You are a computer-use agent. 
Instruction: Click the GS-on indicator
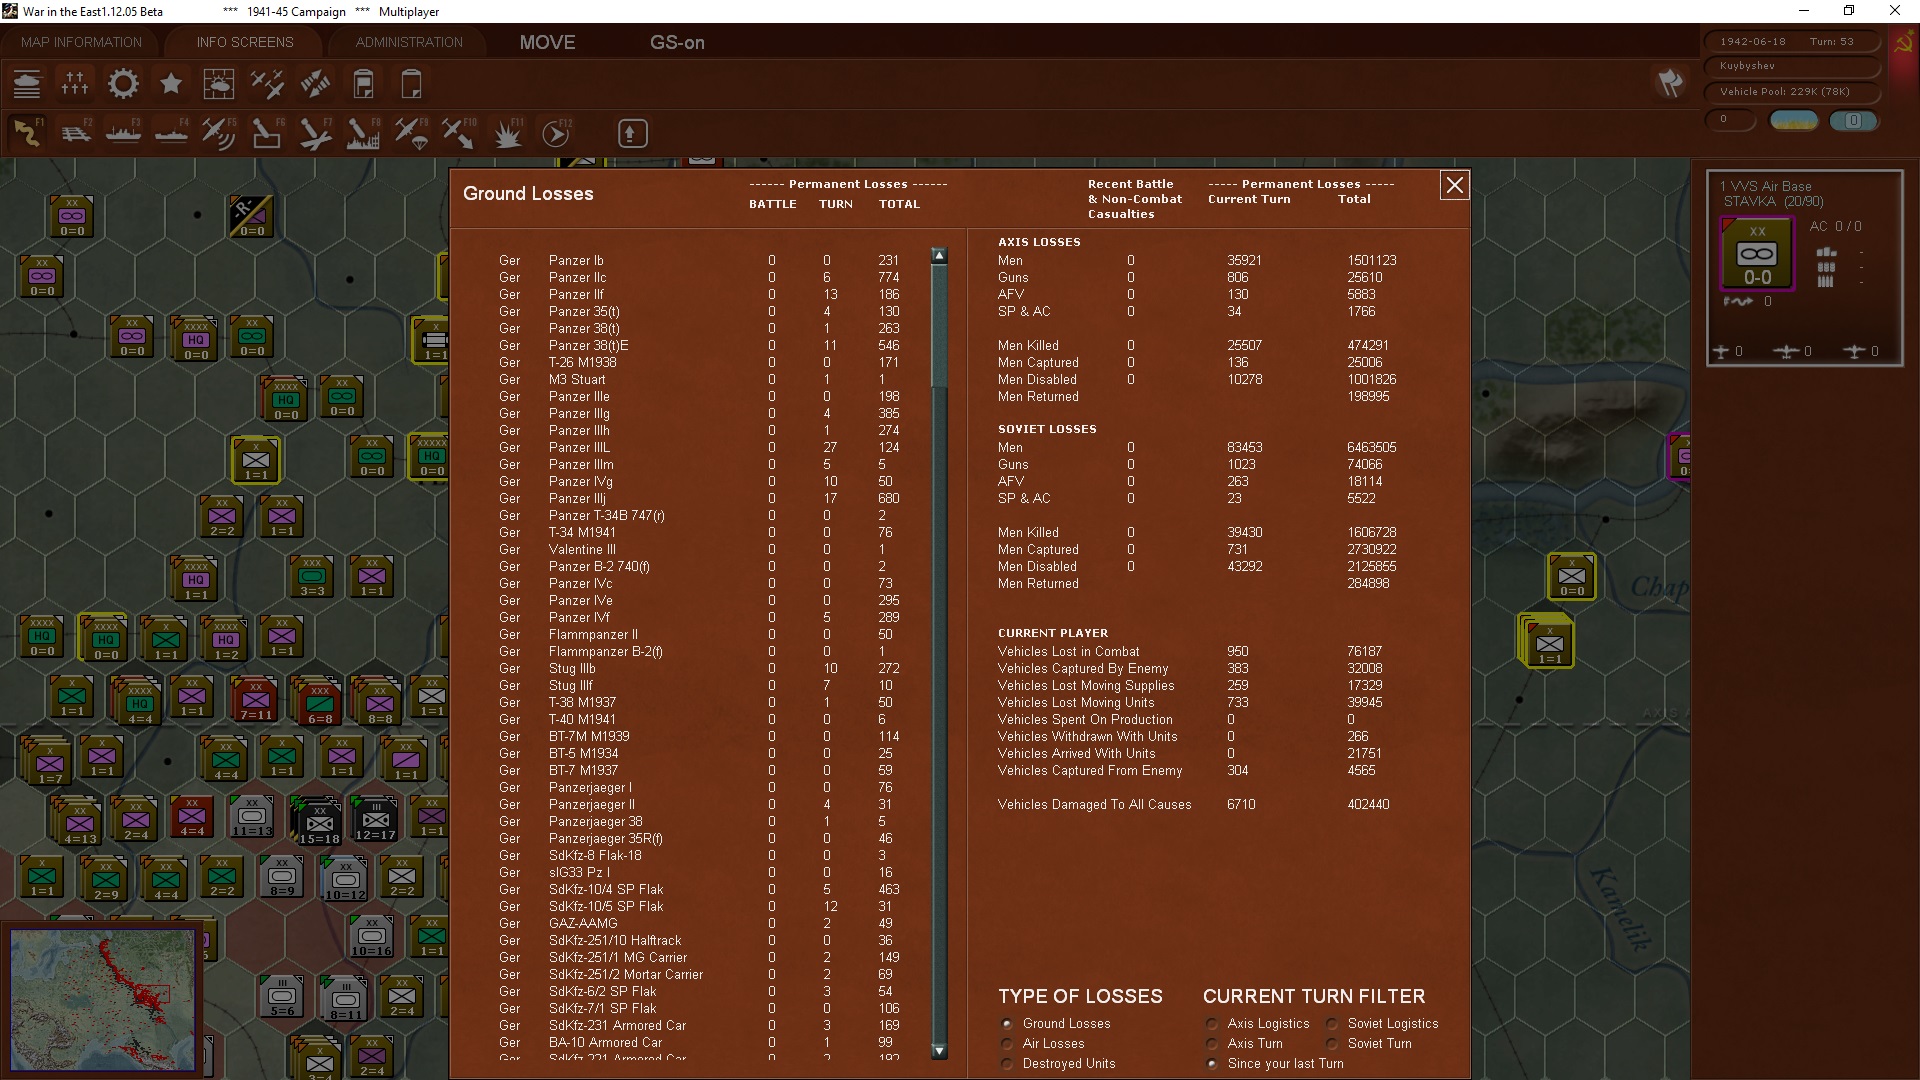677,42
